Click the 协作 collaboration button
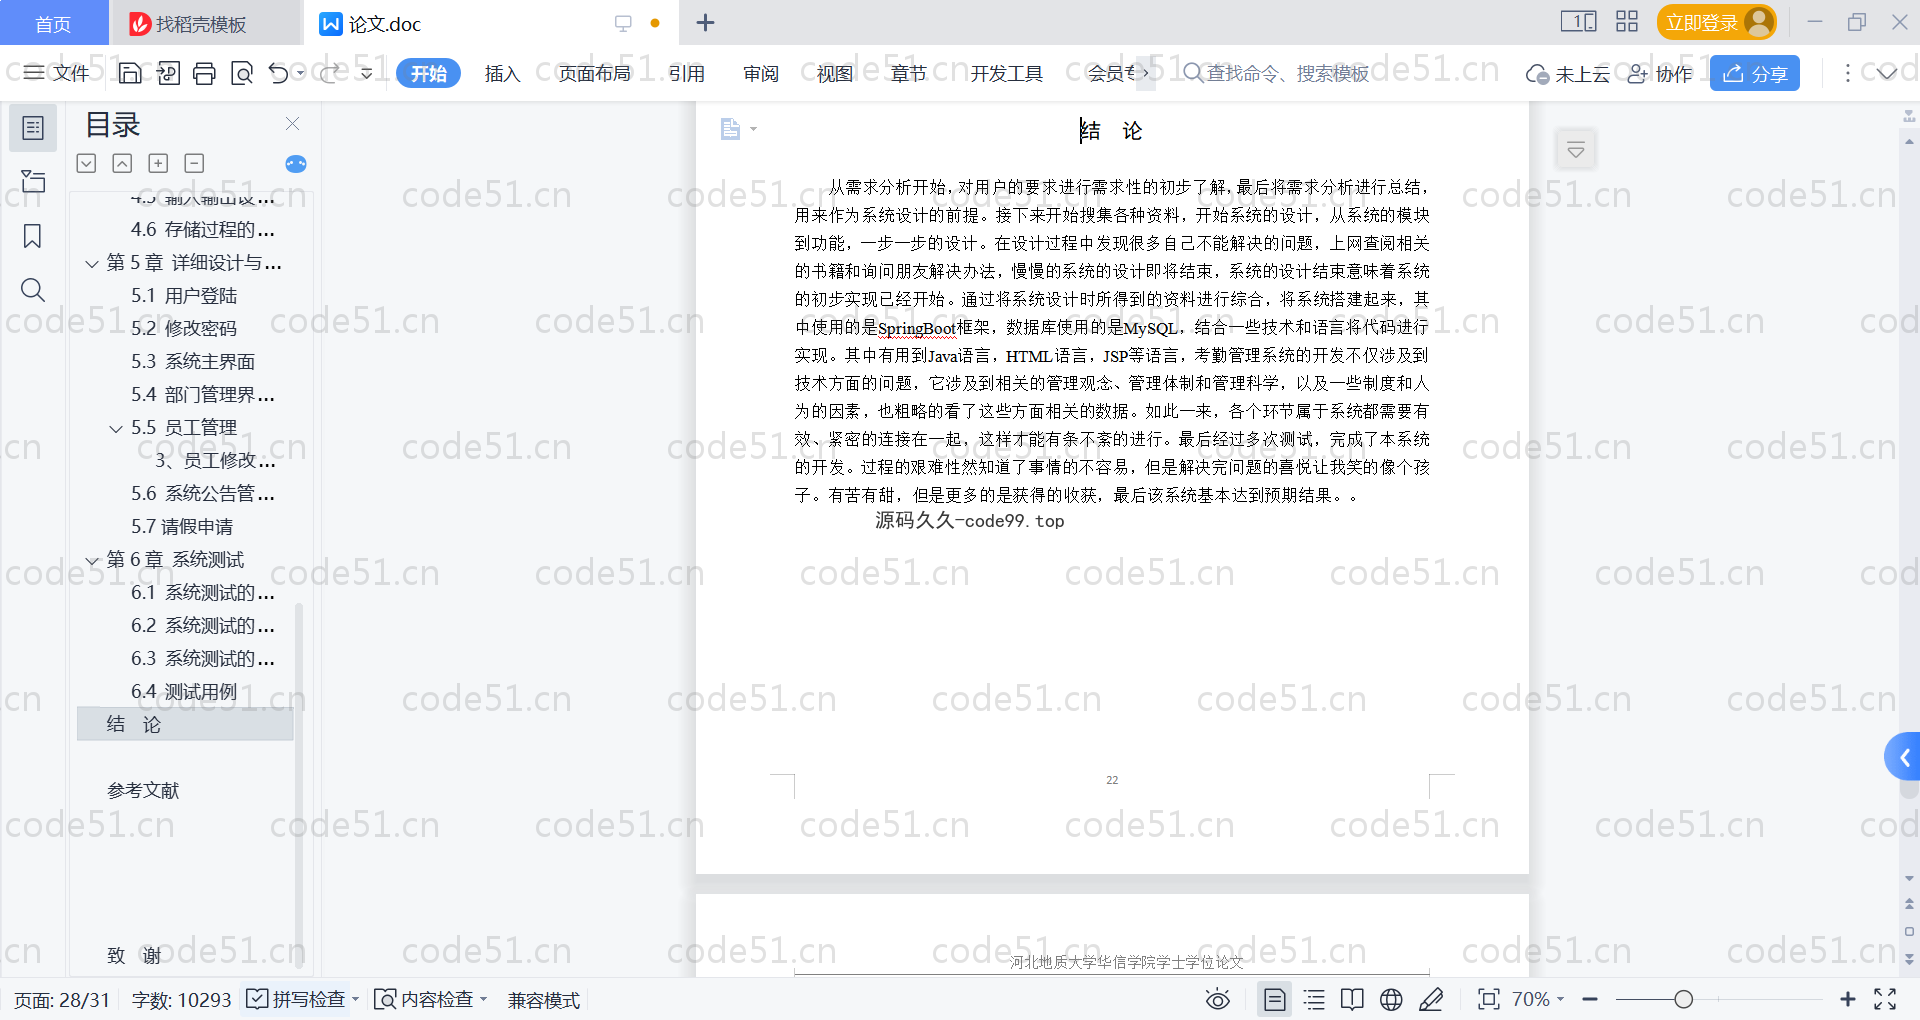 [x=1660, y=73]
